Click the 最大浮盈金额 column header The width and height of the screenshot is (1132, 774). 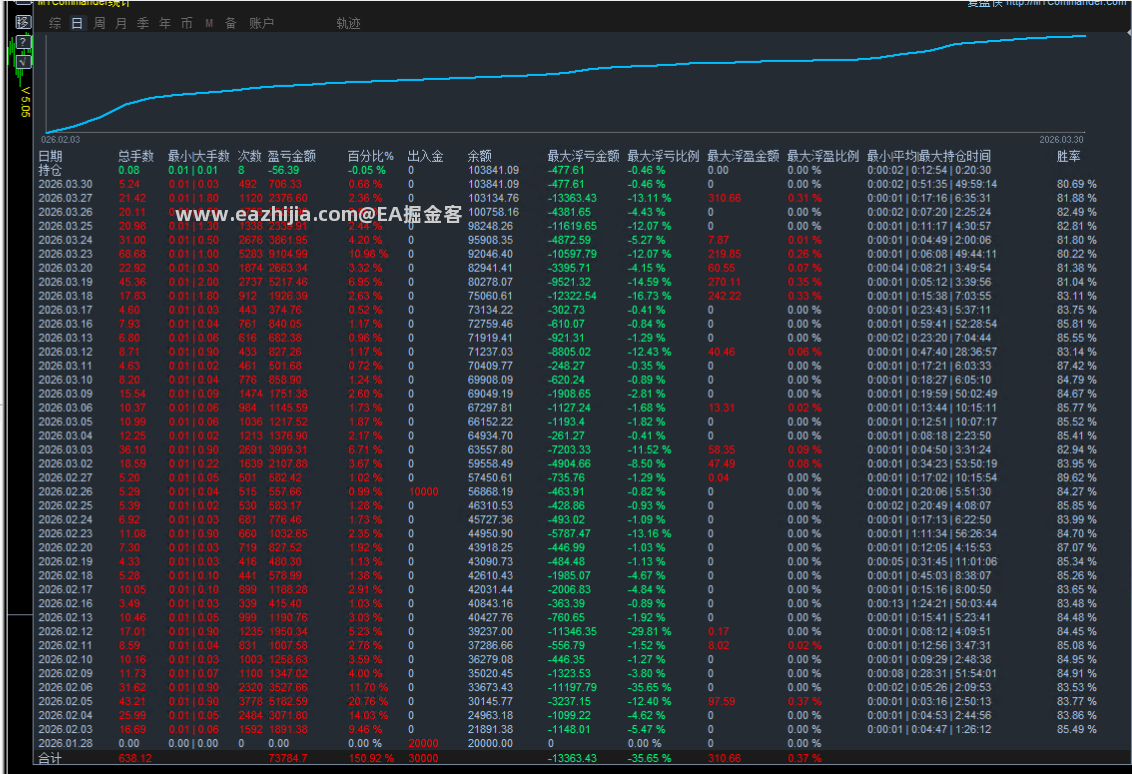pos(743,156)
